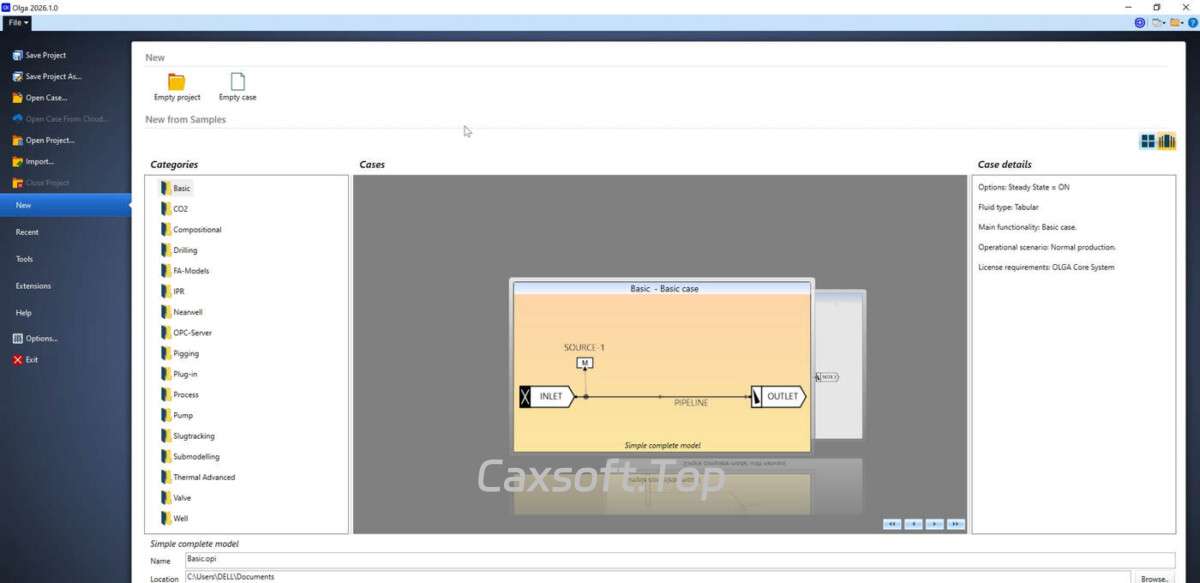The image size is (1200, 583).
Task: Open the Recent tab in sidebar
Action: (x=27, y=232)
